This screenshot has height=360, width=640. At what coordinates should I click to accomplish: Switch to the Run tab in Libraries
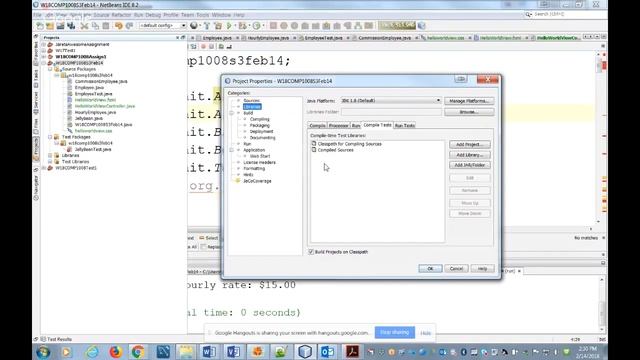[x=356, y=125]
